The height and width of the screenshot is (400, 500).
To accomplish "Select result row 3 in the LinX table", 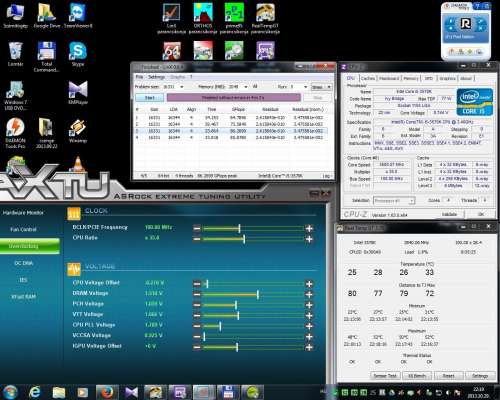I will 230,131.
